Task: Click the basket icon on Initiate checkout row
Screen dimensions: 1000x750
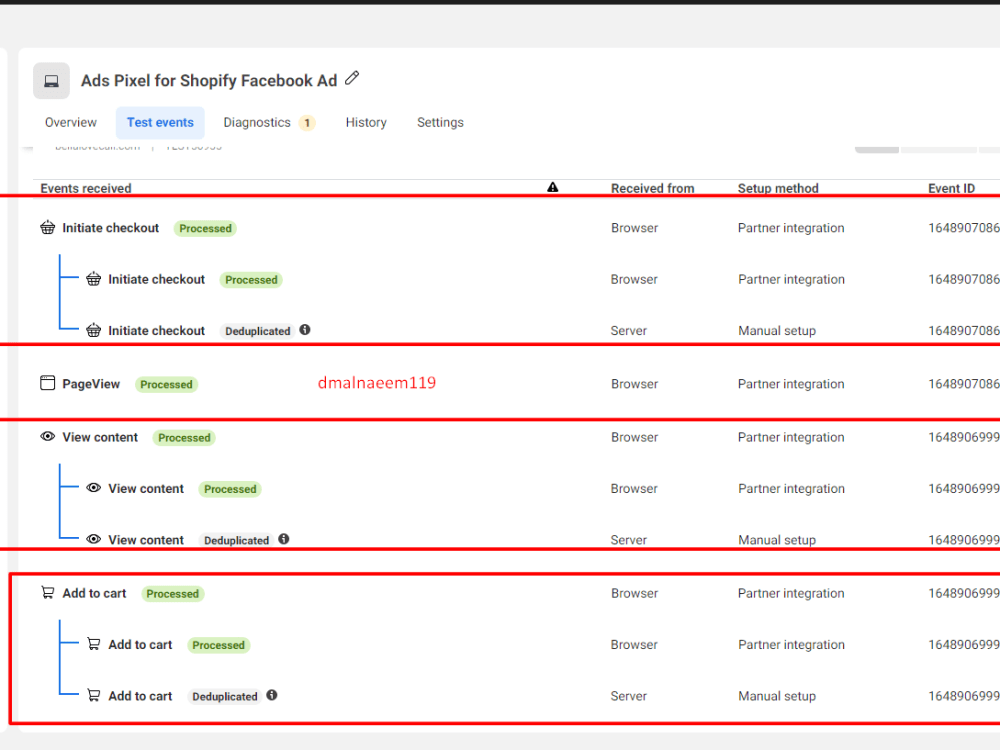Action: pyautogui.click(x=47, y=228)
